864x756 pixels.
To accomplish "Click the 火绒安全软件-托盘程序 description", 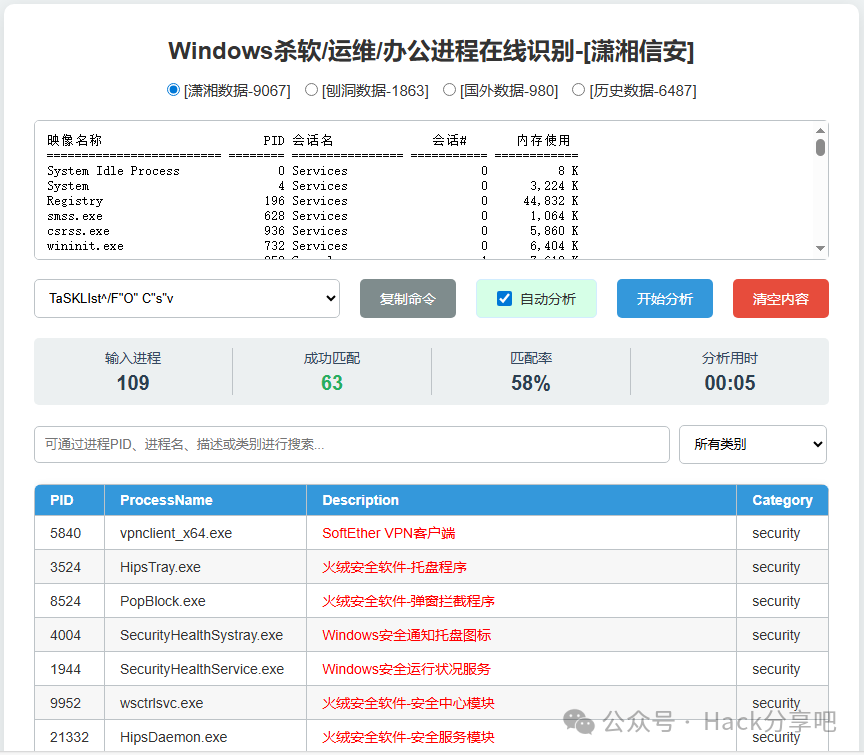I will (394, 567).
